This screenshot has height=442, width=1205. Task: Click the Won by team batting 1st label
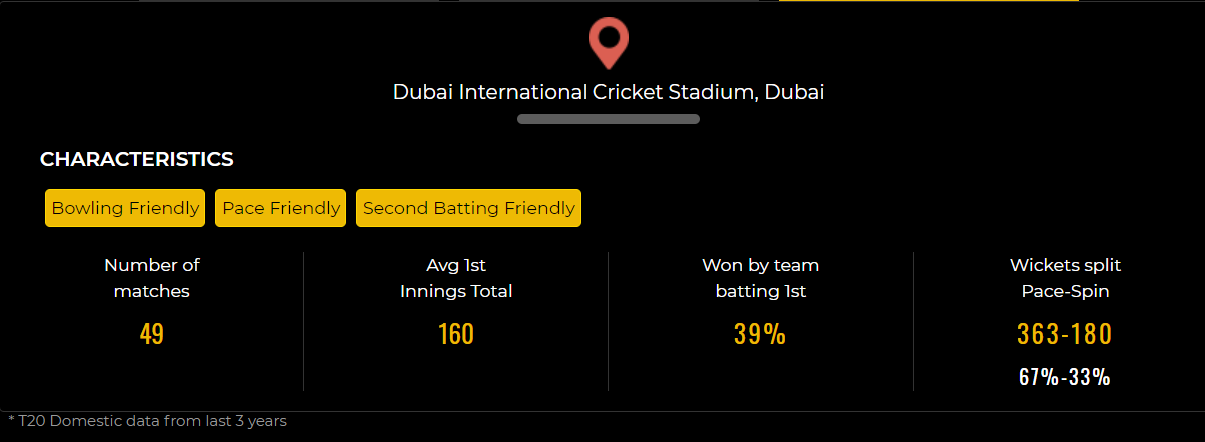point(760,278)
